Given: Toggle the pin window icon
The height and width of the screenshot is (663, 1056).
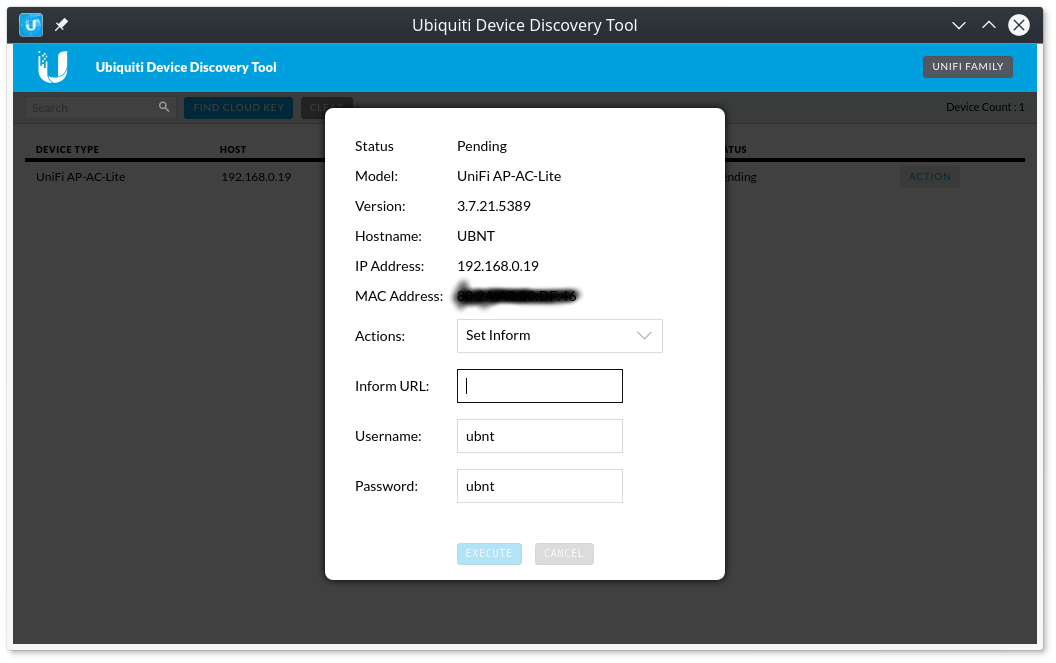Looking at the screenshot, I should (61, 24).
